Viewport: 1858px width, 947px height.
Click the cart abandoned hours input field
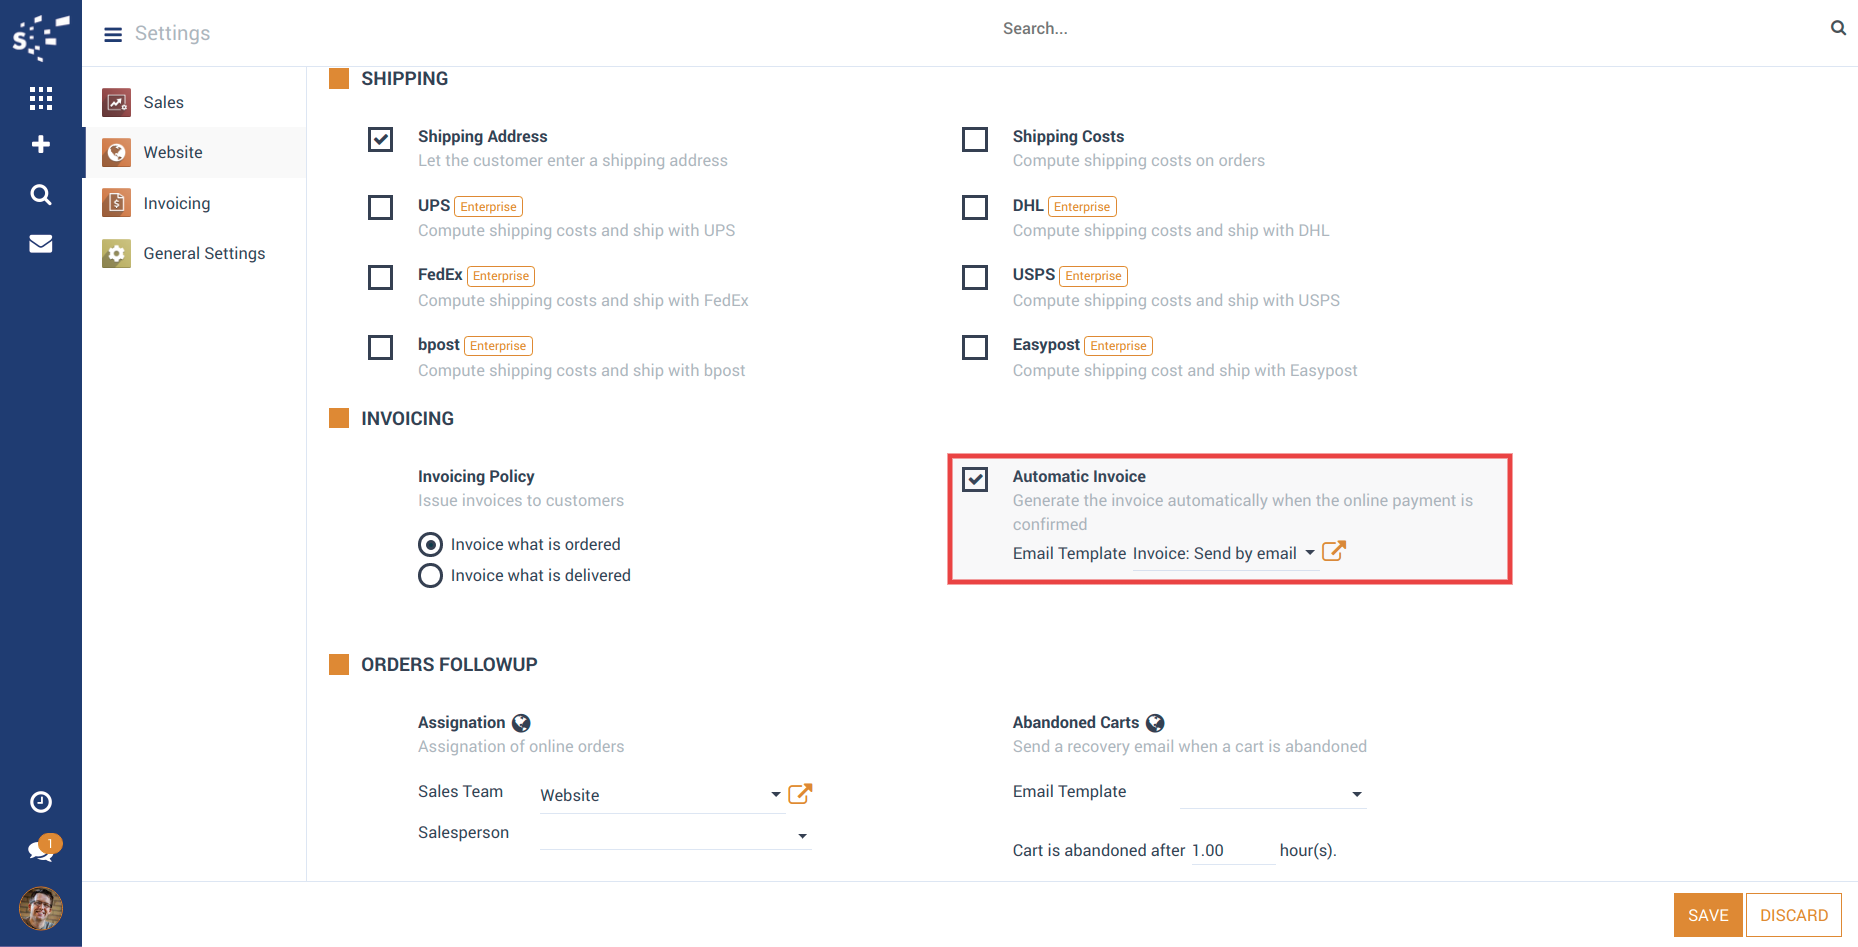[x=1232, y=851]
